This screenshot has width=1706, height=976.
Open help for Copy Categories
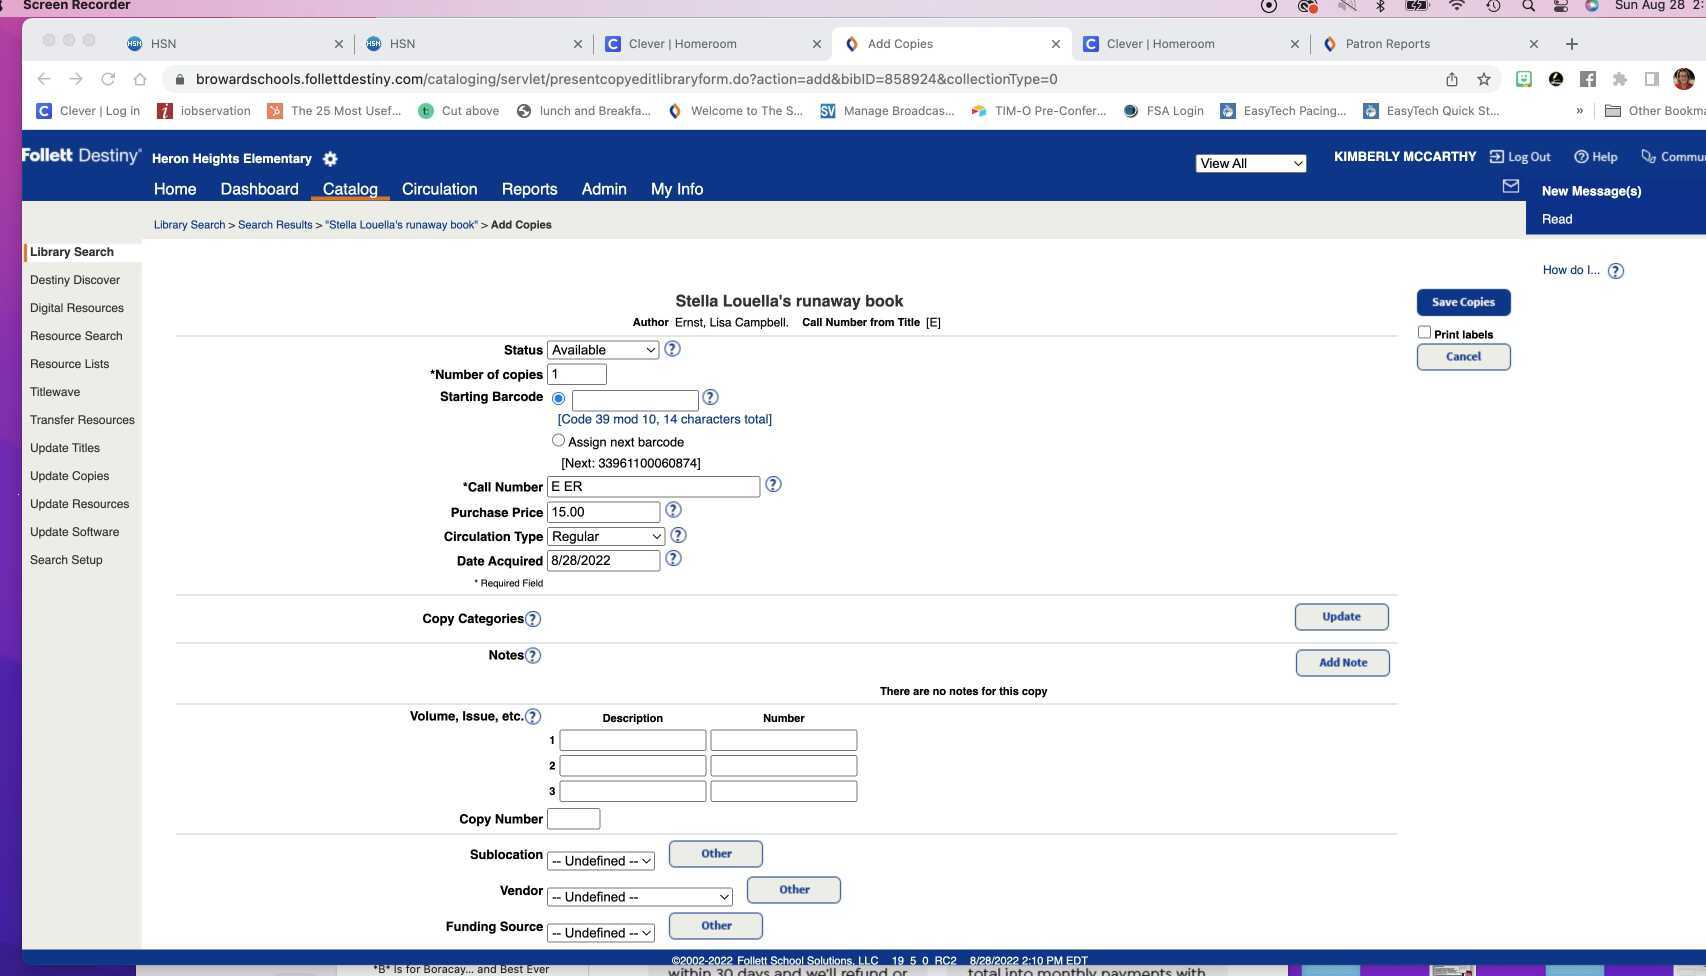(x=533, y=618)
